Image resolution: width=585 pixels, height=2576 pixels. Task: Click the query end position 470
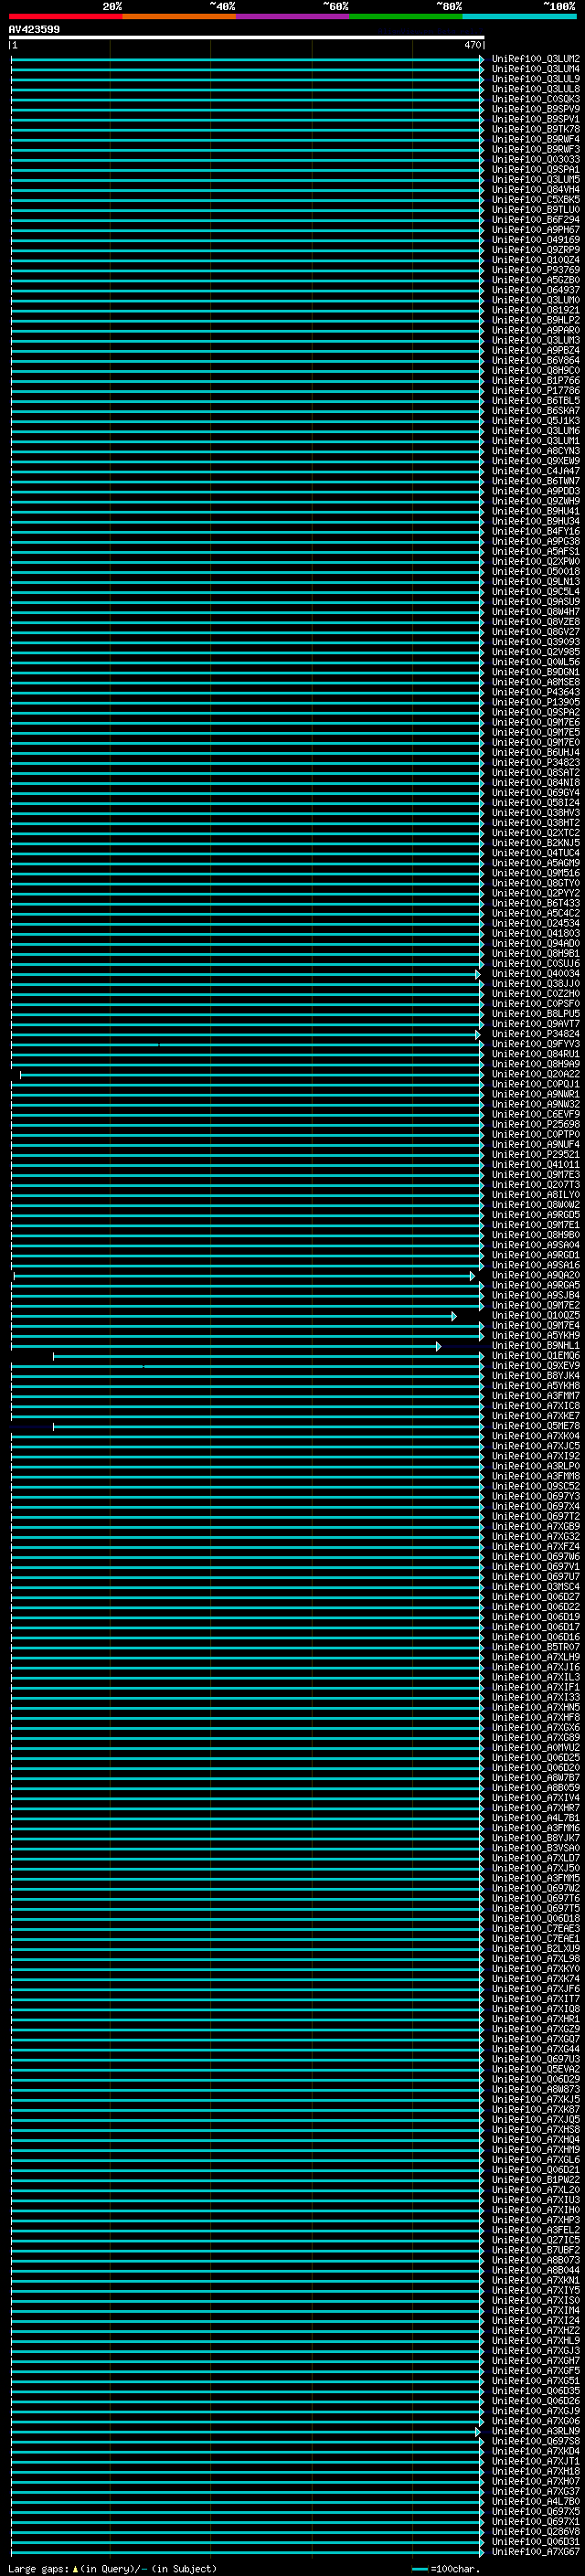click(x=472, y=45)
